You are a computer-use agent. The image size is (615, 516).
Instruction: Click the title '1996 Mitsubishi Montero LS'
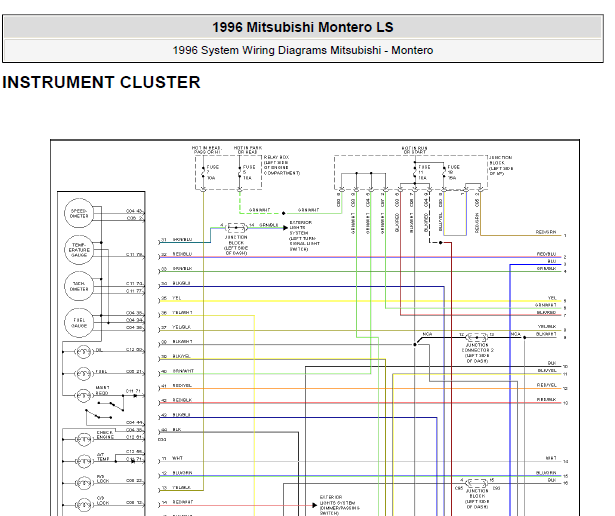[302, 27]
